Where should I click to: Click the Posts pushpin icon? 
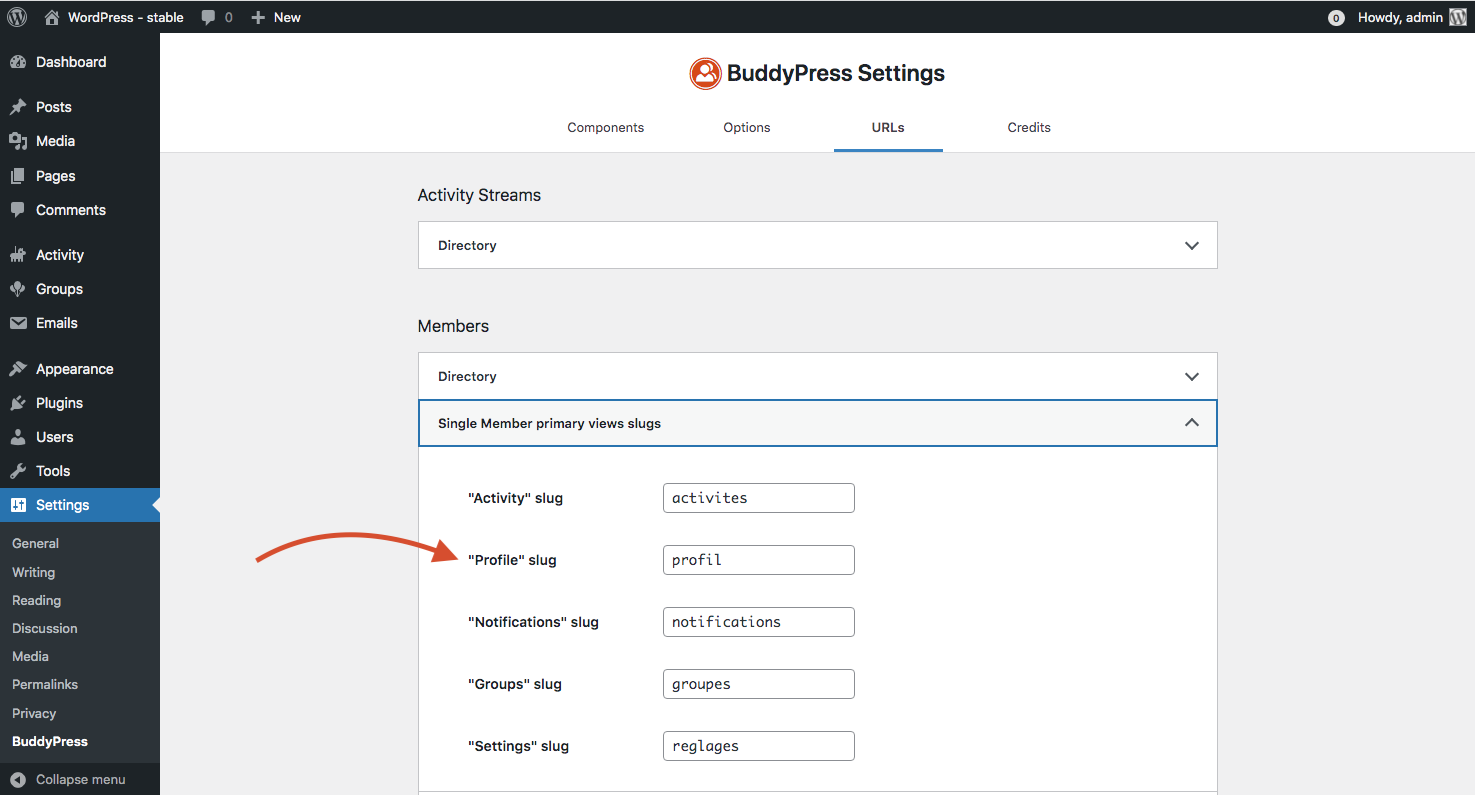point(18,107)
